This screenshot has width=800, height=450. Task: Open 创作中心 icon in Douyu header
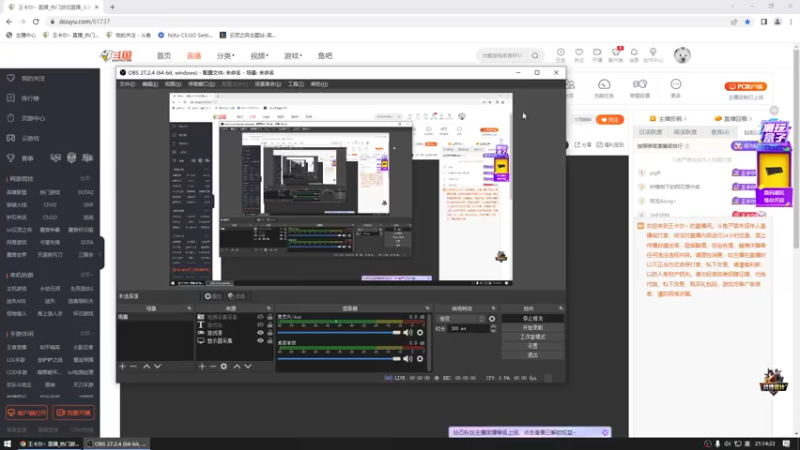coord(653,55)
